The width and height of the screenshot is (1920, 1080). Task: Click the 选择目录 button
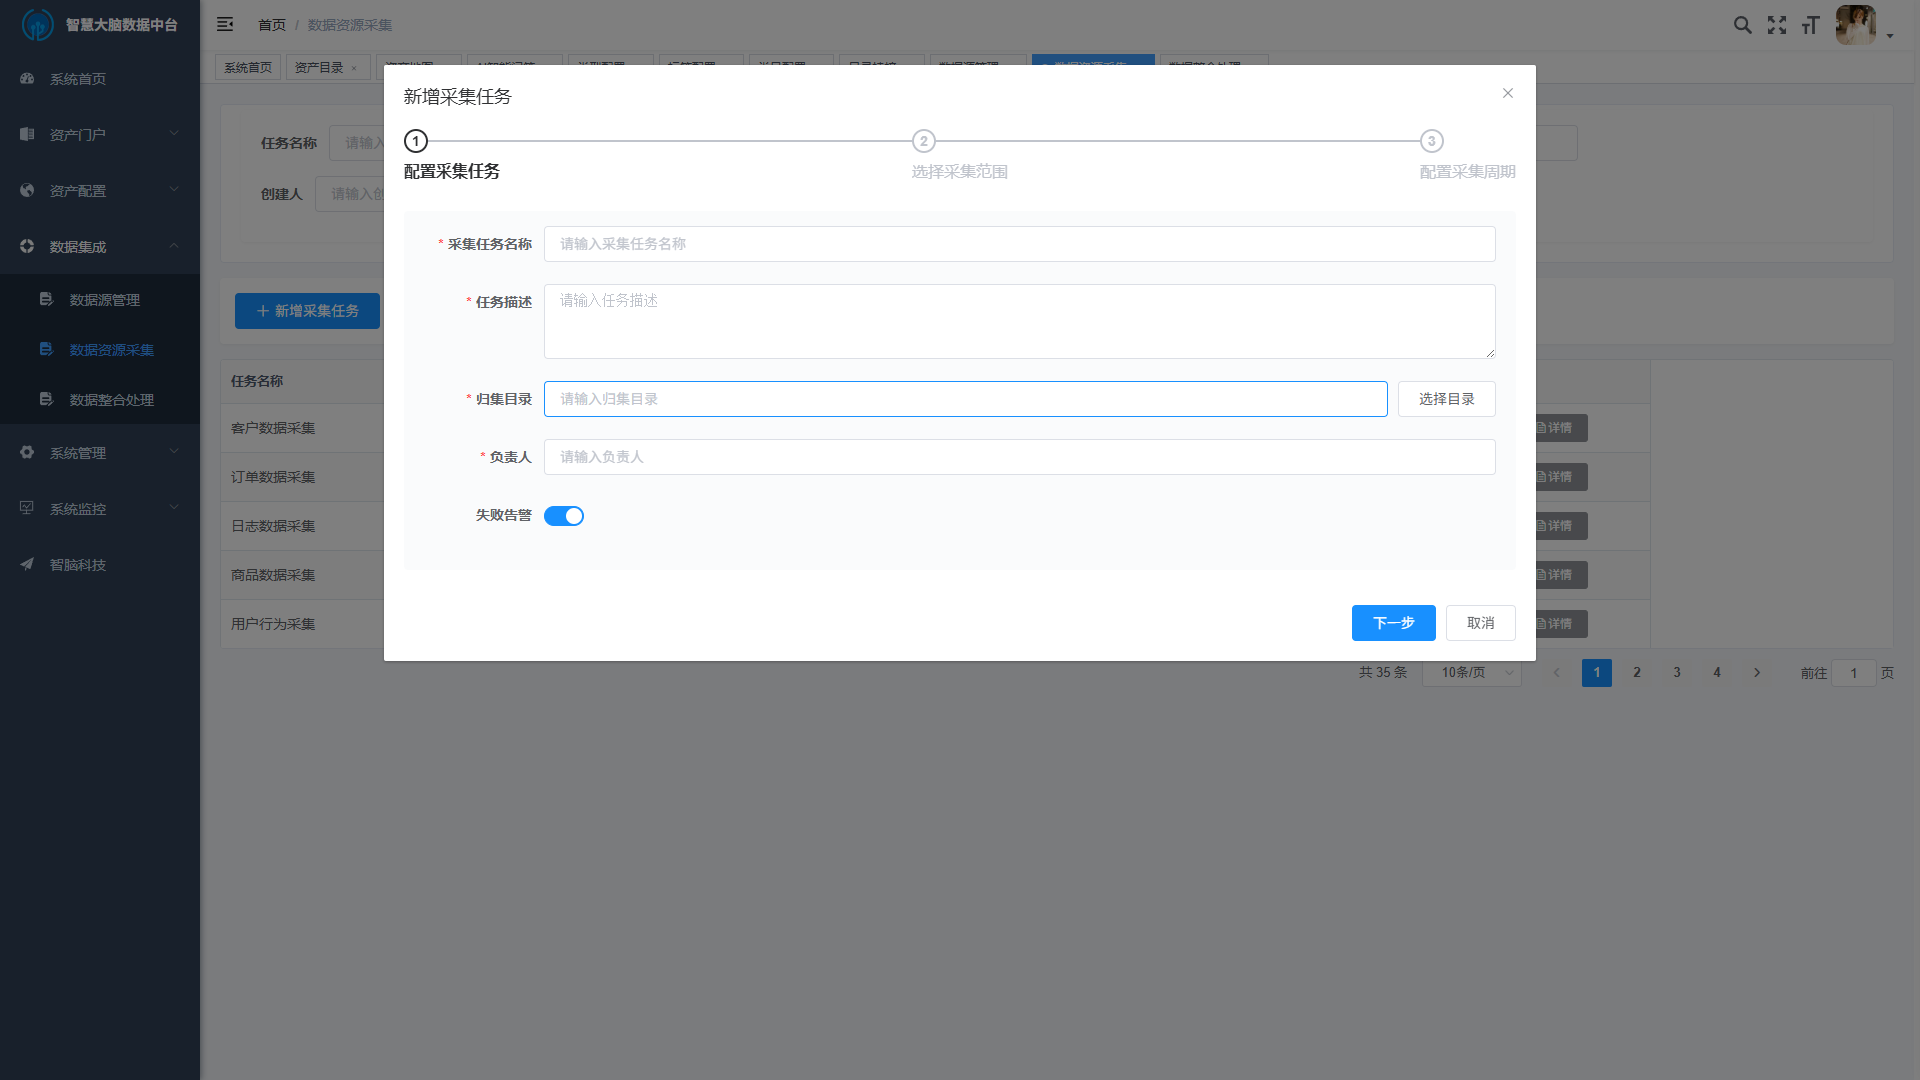[1446, 399]
